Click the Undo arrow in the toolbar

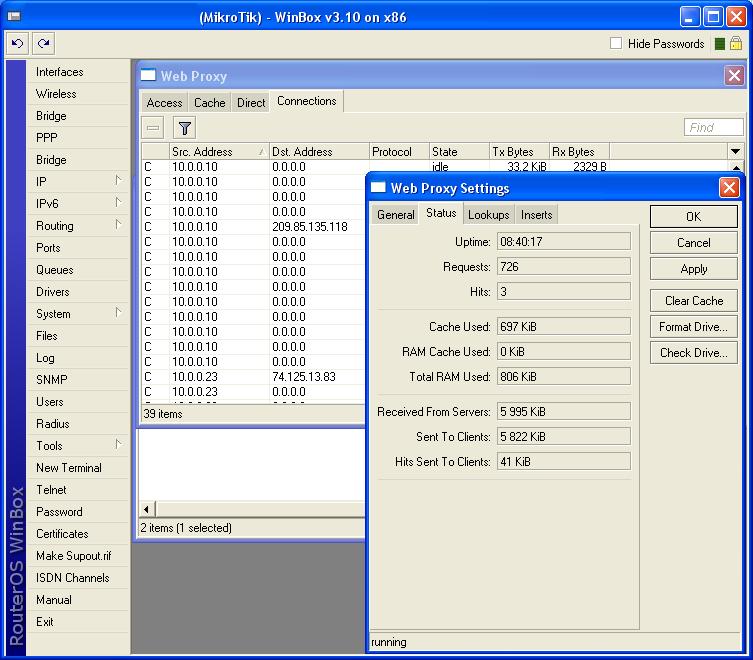pyautogui.click(x=17, y=44)
